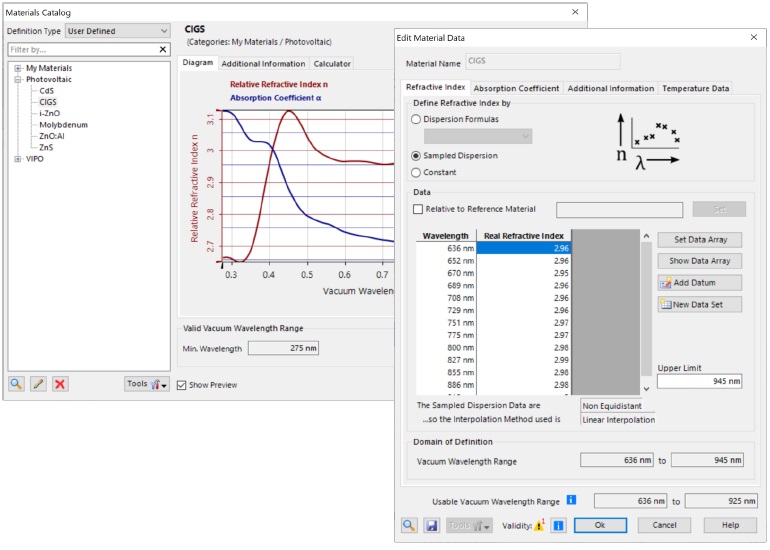Uncheck the Show Preview checkbox
Image resolution: width=770 pixels, height=550 pixels.
click(181, 385)
